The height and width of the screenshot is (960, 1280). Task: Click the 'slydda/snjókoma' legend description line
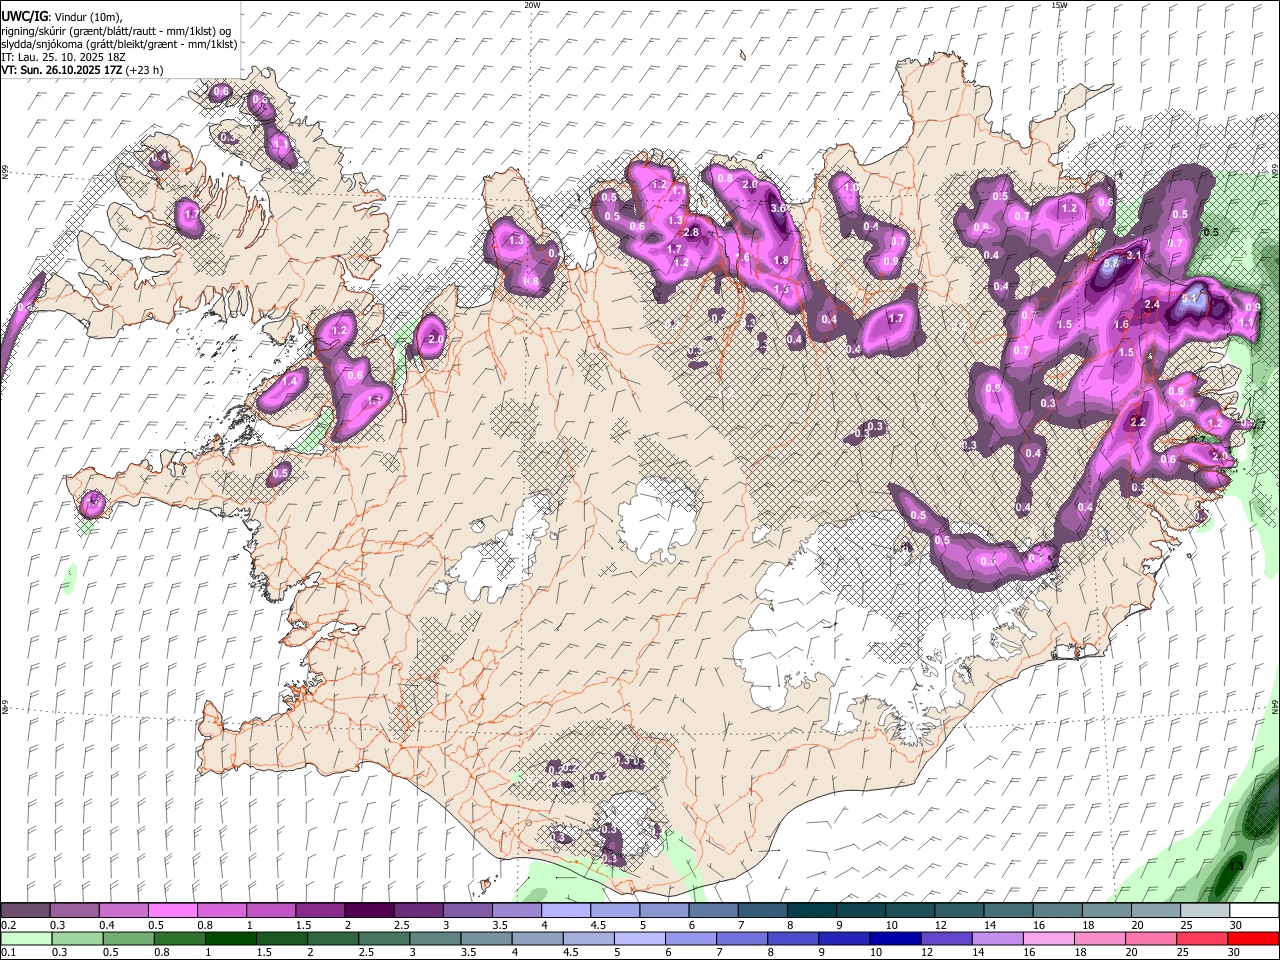[119, 44]
